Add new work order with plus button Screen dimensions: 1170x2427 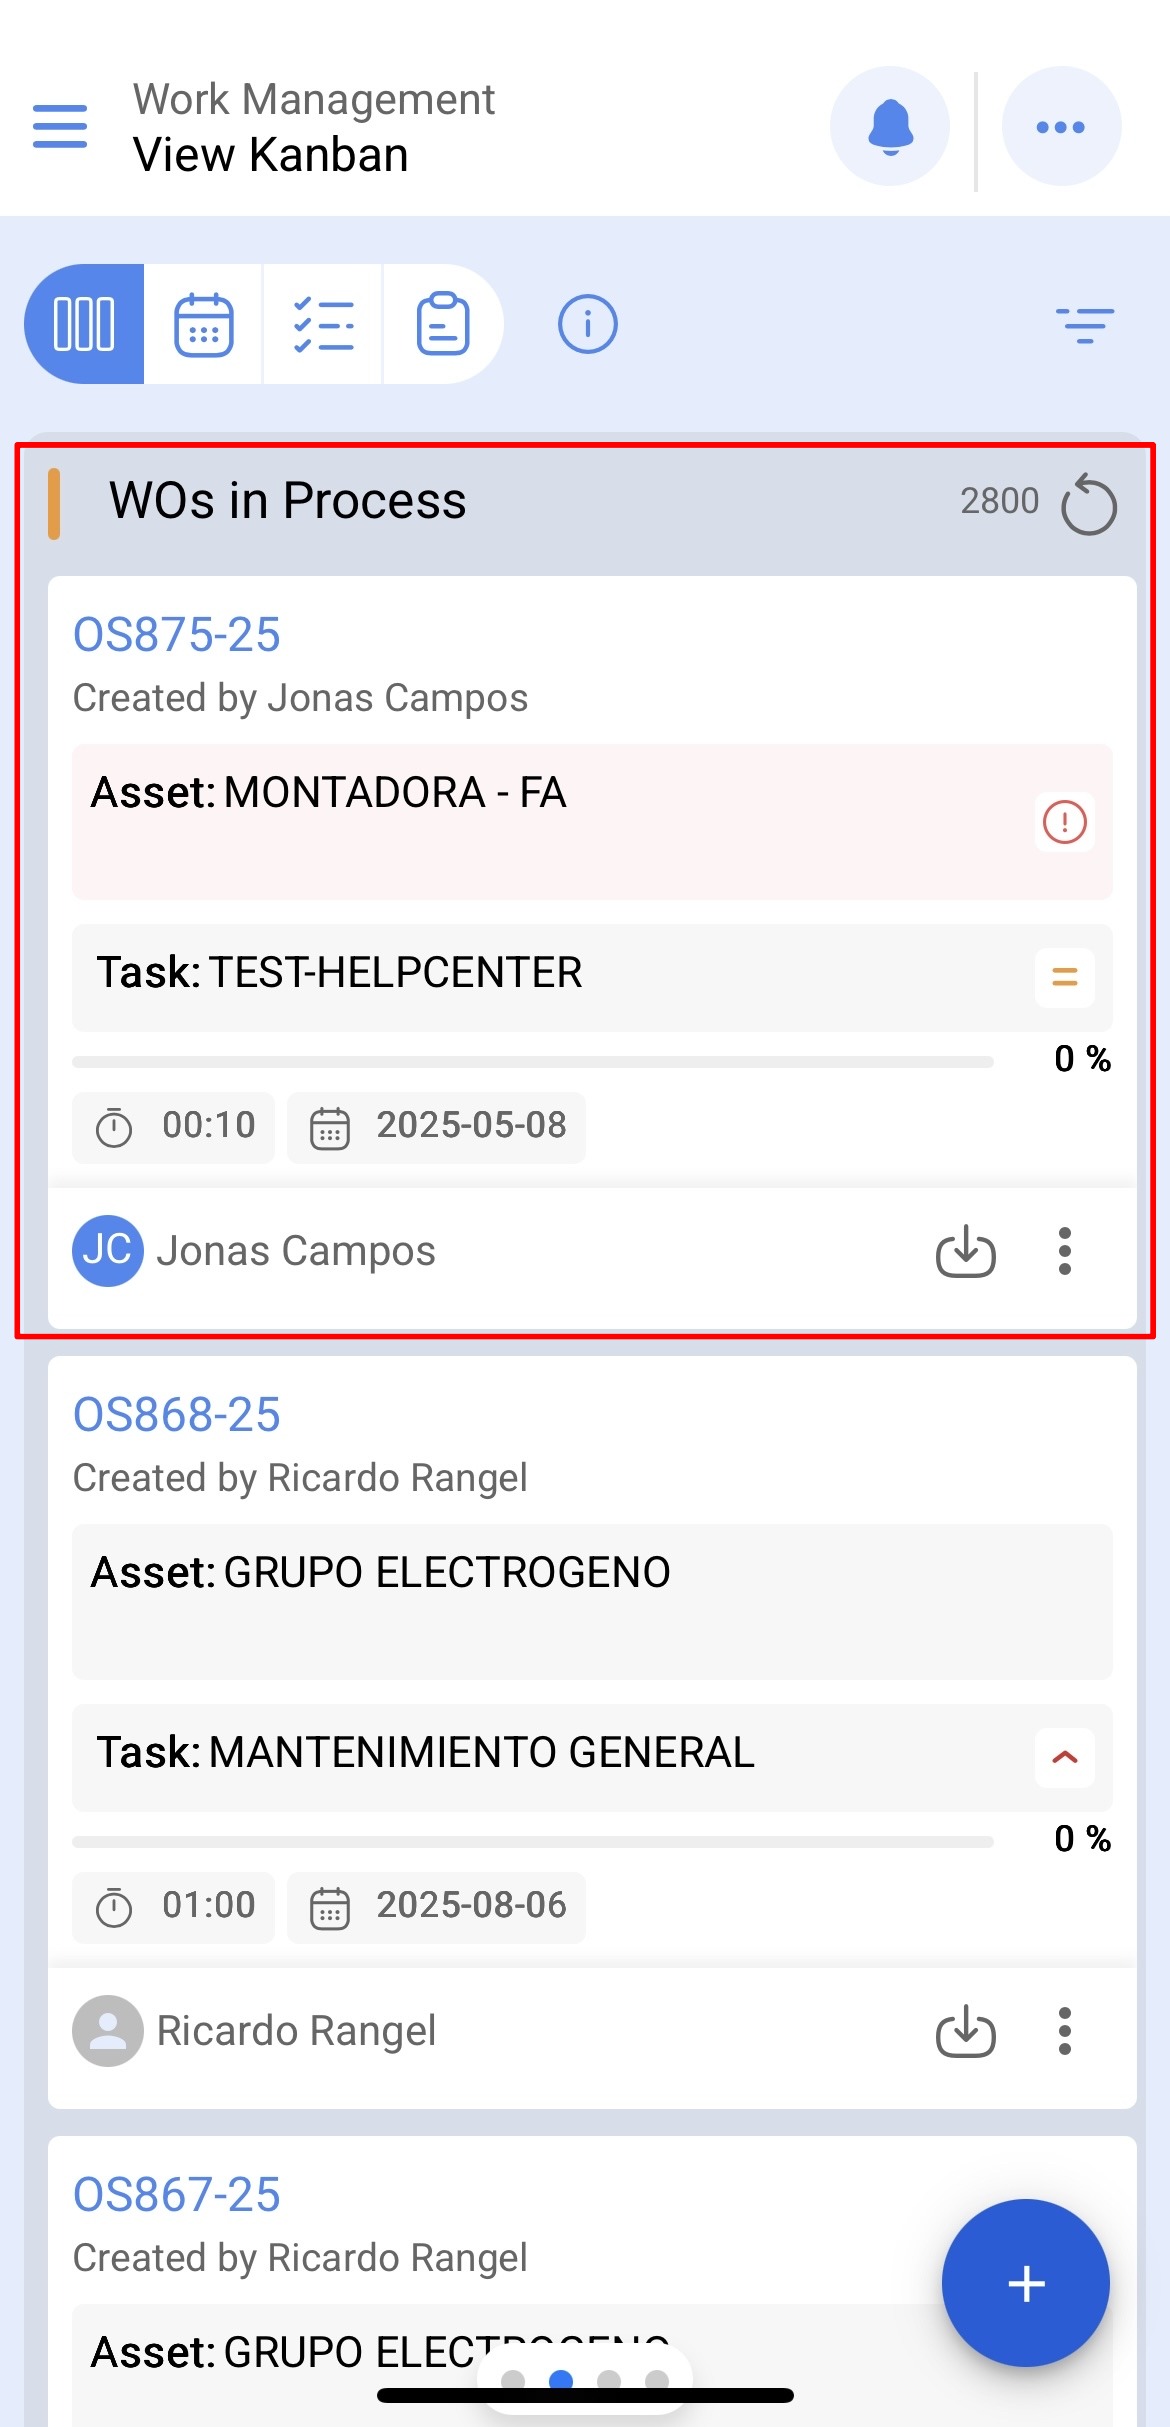[1026, 2283]
